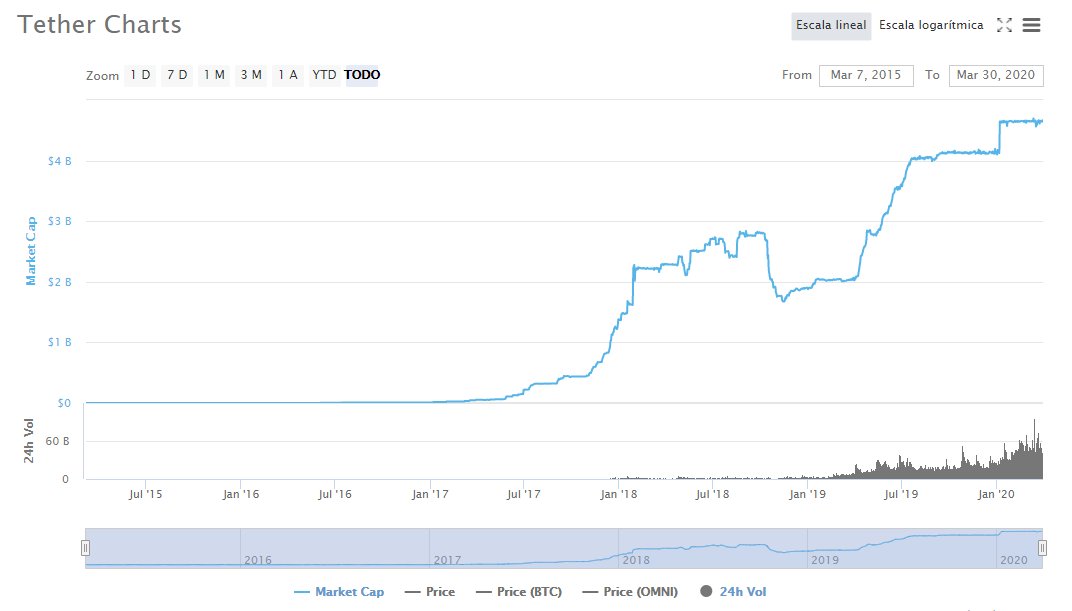The image size is (1072, 611).
Task: Open the chart hamburger menu
Action: (1031, 25)
